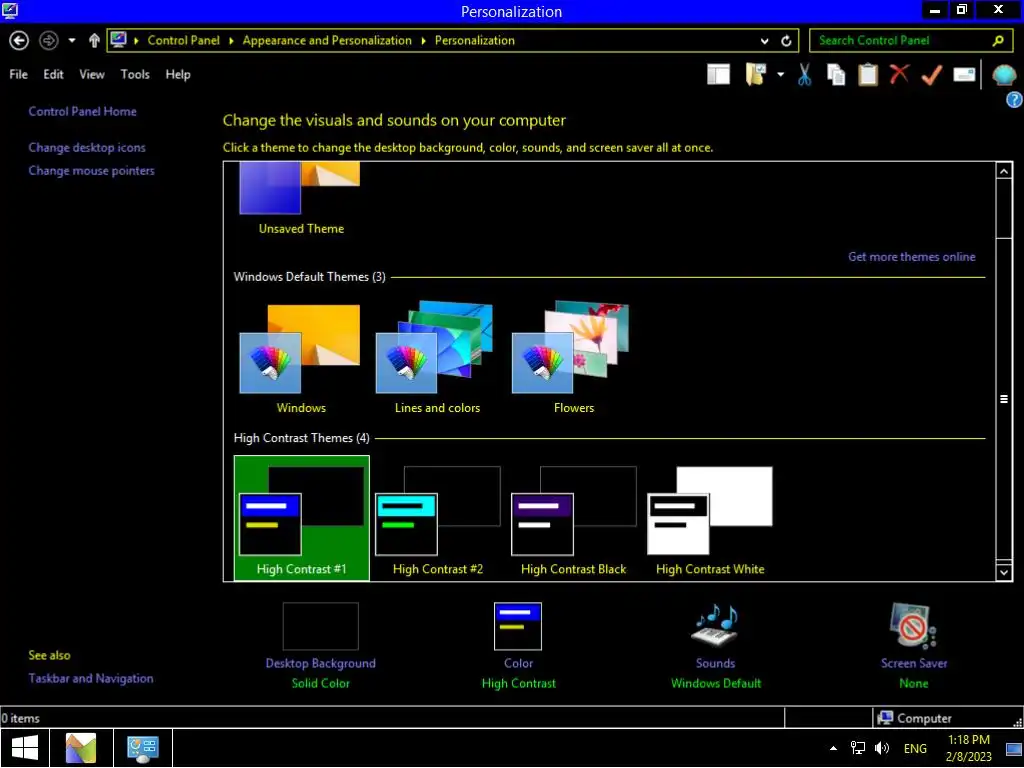1024x768 pixels.
Task: Click the Windows Start button
Action: pos(25,748)
